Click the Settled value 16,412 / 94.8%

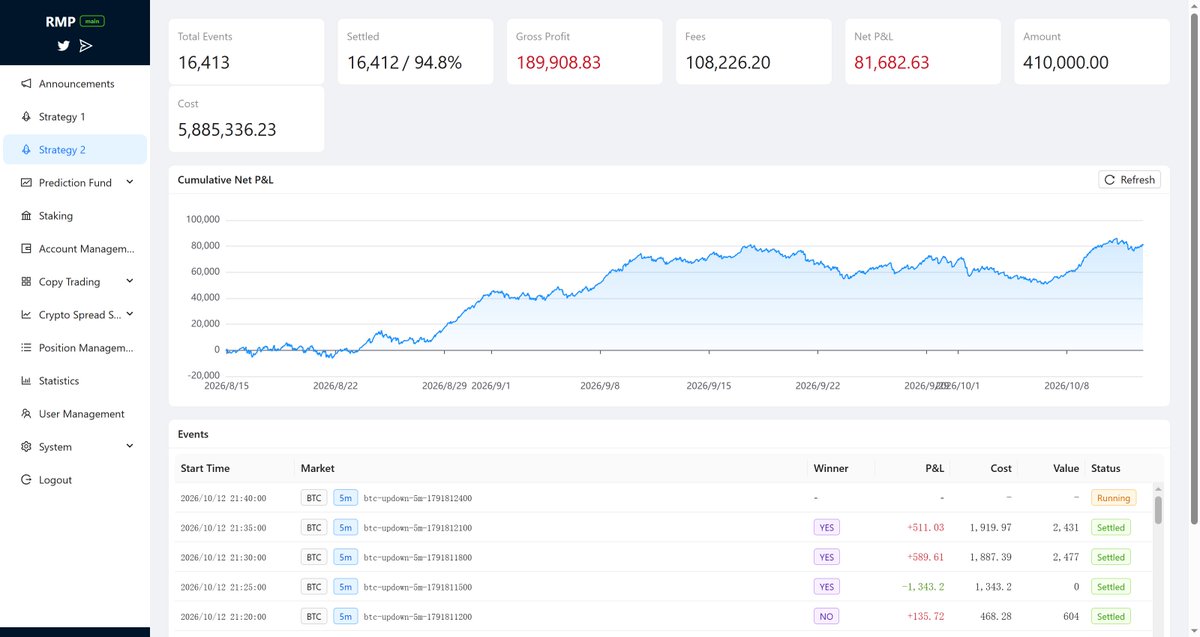click(404, 63)
